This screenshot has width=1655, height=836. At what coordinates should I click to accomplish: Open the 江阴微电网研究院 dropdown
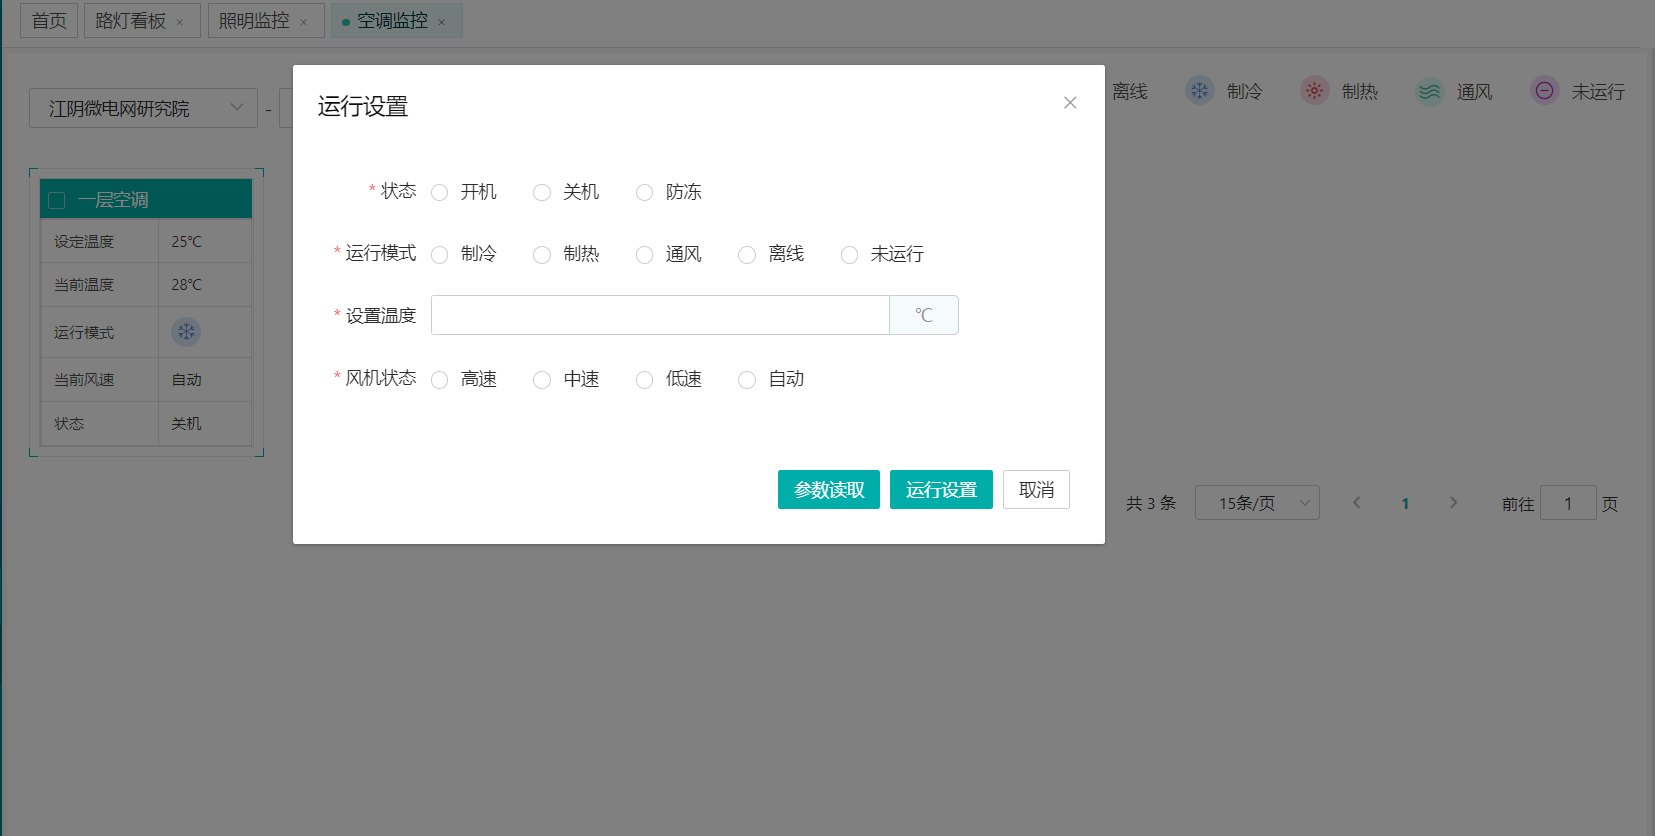143,108
